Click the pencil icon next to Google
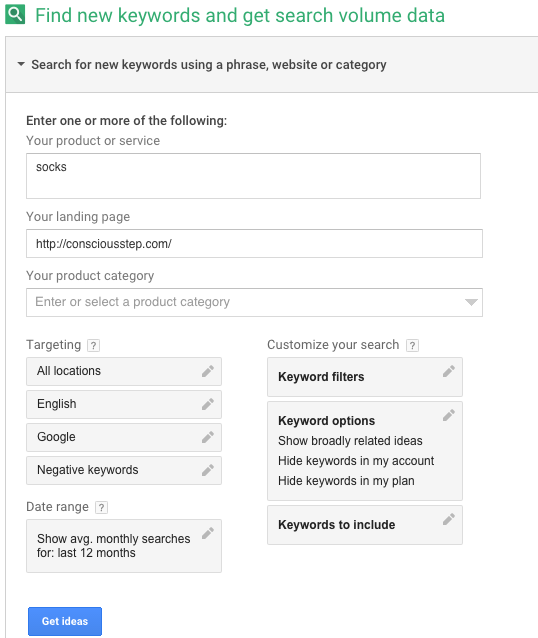 [208, 437]
